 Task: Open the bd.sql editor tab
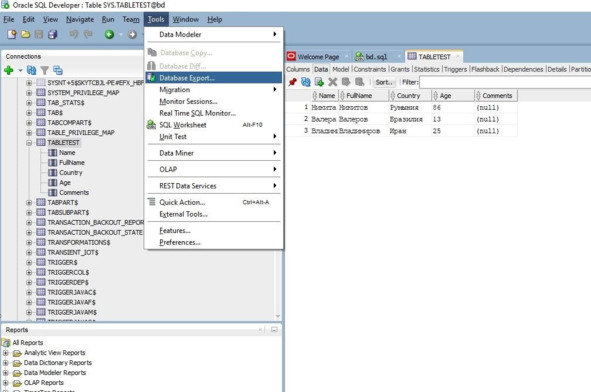tap(376, 57)
